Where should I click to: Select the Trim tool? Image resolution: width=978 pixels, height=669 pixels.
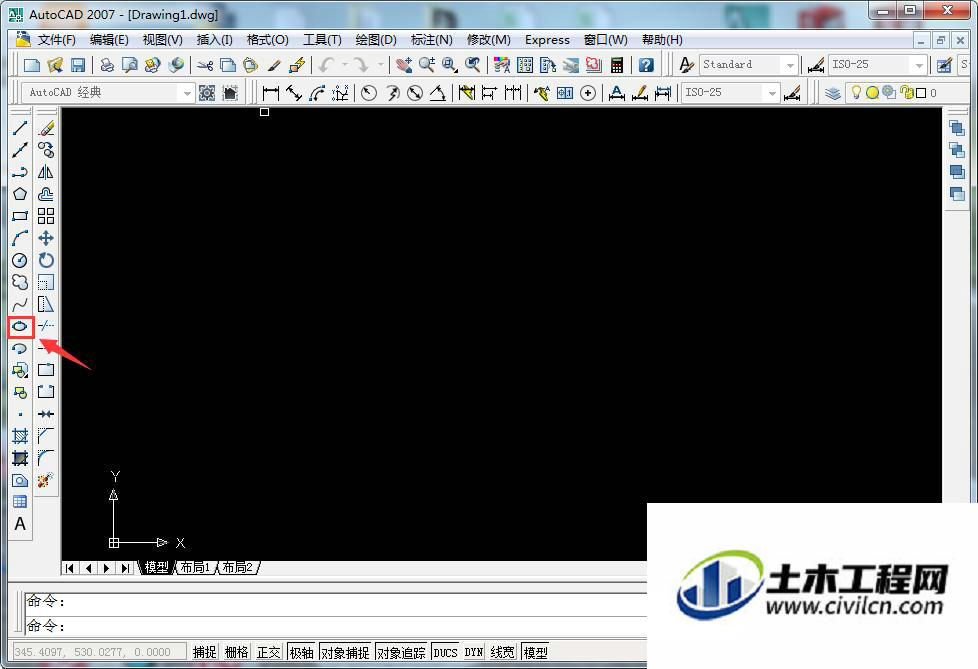pyautogui.click(x=46, y=326)
